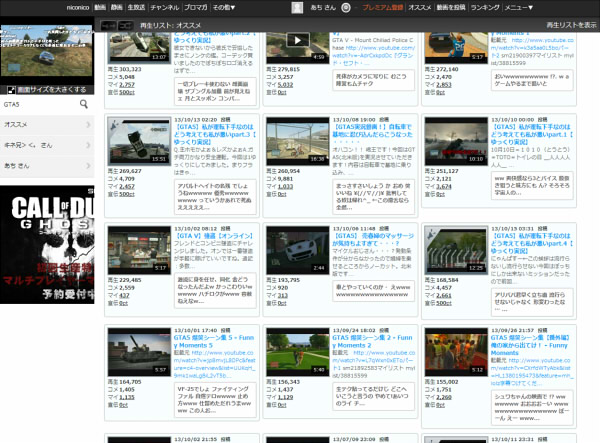Image resolution: width=600 pixels, height=443 pixels.
Task: Click mylist count 1,129 link
Action: tap(285, 397)
